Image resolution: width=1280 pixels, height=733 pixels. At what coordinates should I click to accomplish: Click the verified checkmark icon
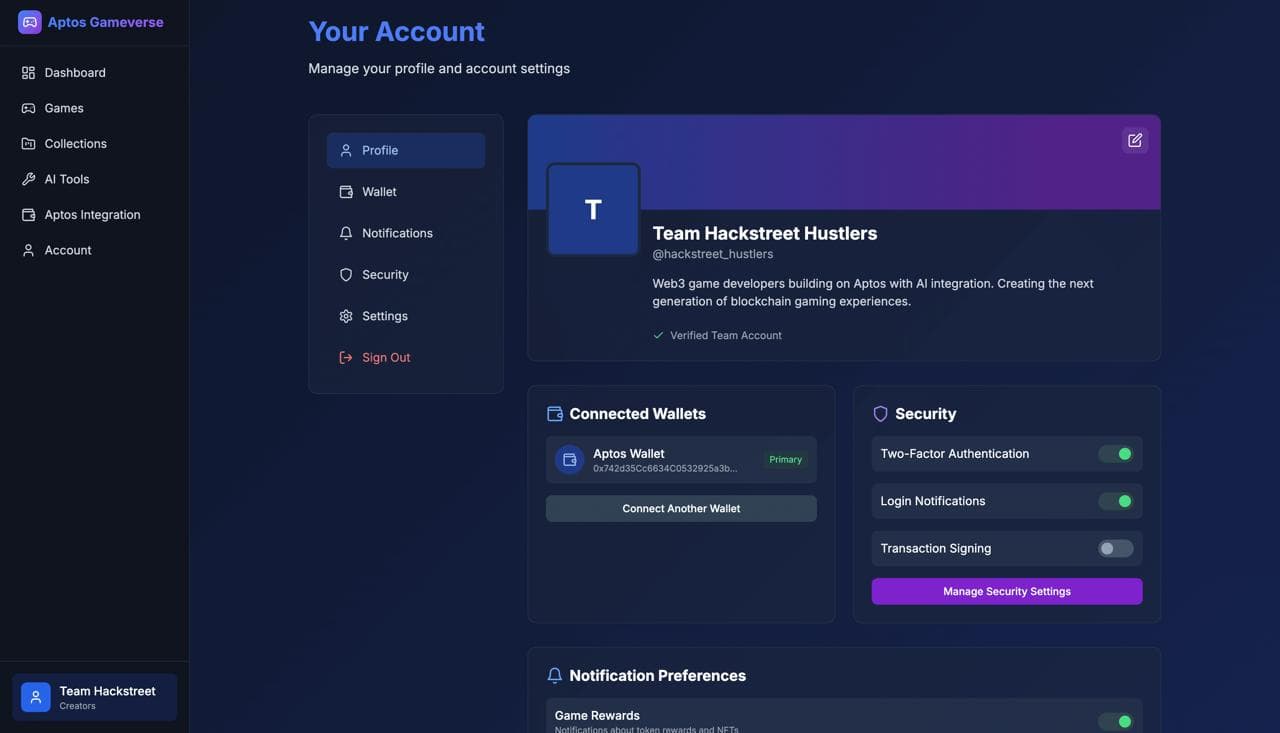click(658, 336)
